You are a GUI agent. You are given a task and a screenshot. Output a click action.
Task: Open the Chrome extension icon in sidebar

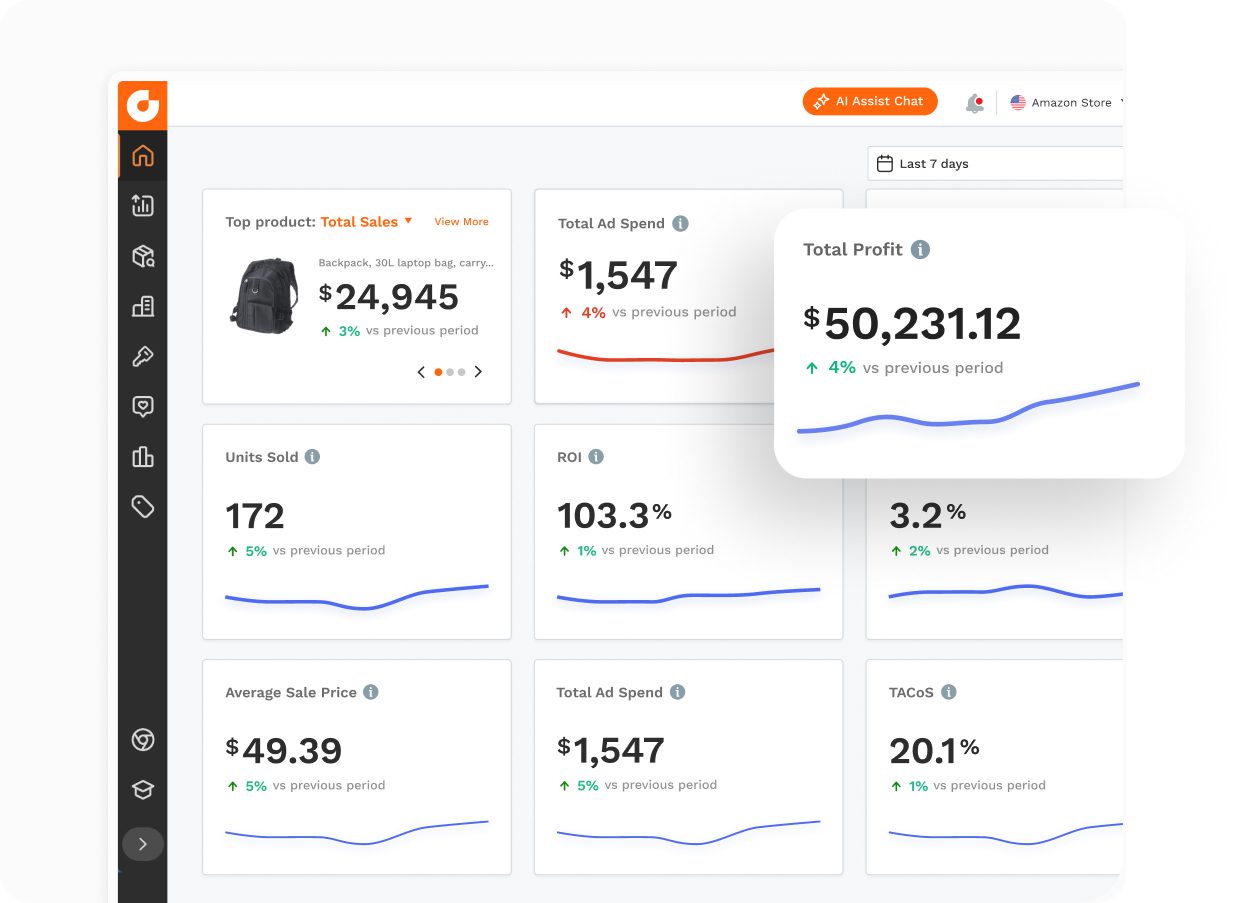(142, 740)
